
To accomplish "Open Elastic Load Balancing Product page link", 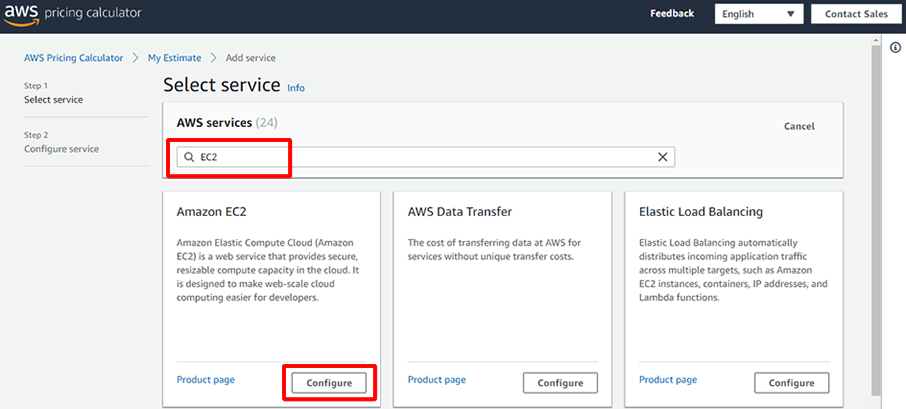I will (x=668, y=380).
